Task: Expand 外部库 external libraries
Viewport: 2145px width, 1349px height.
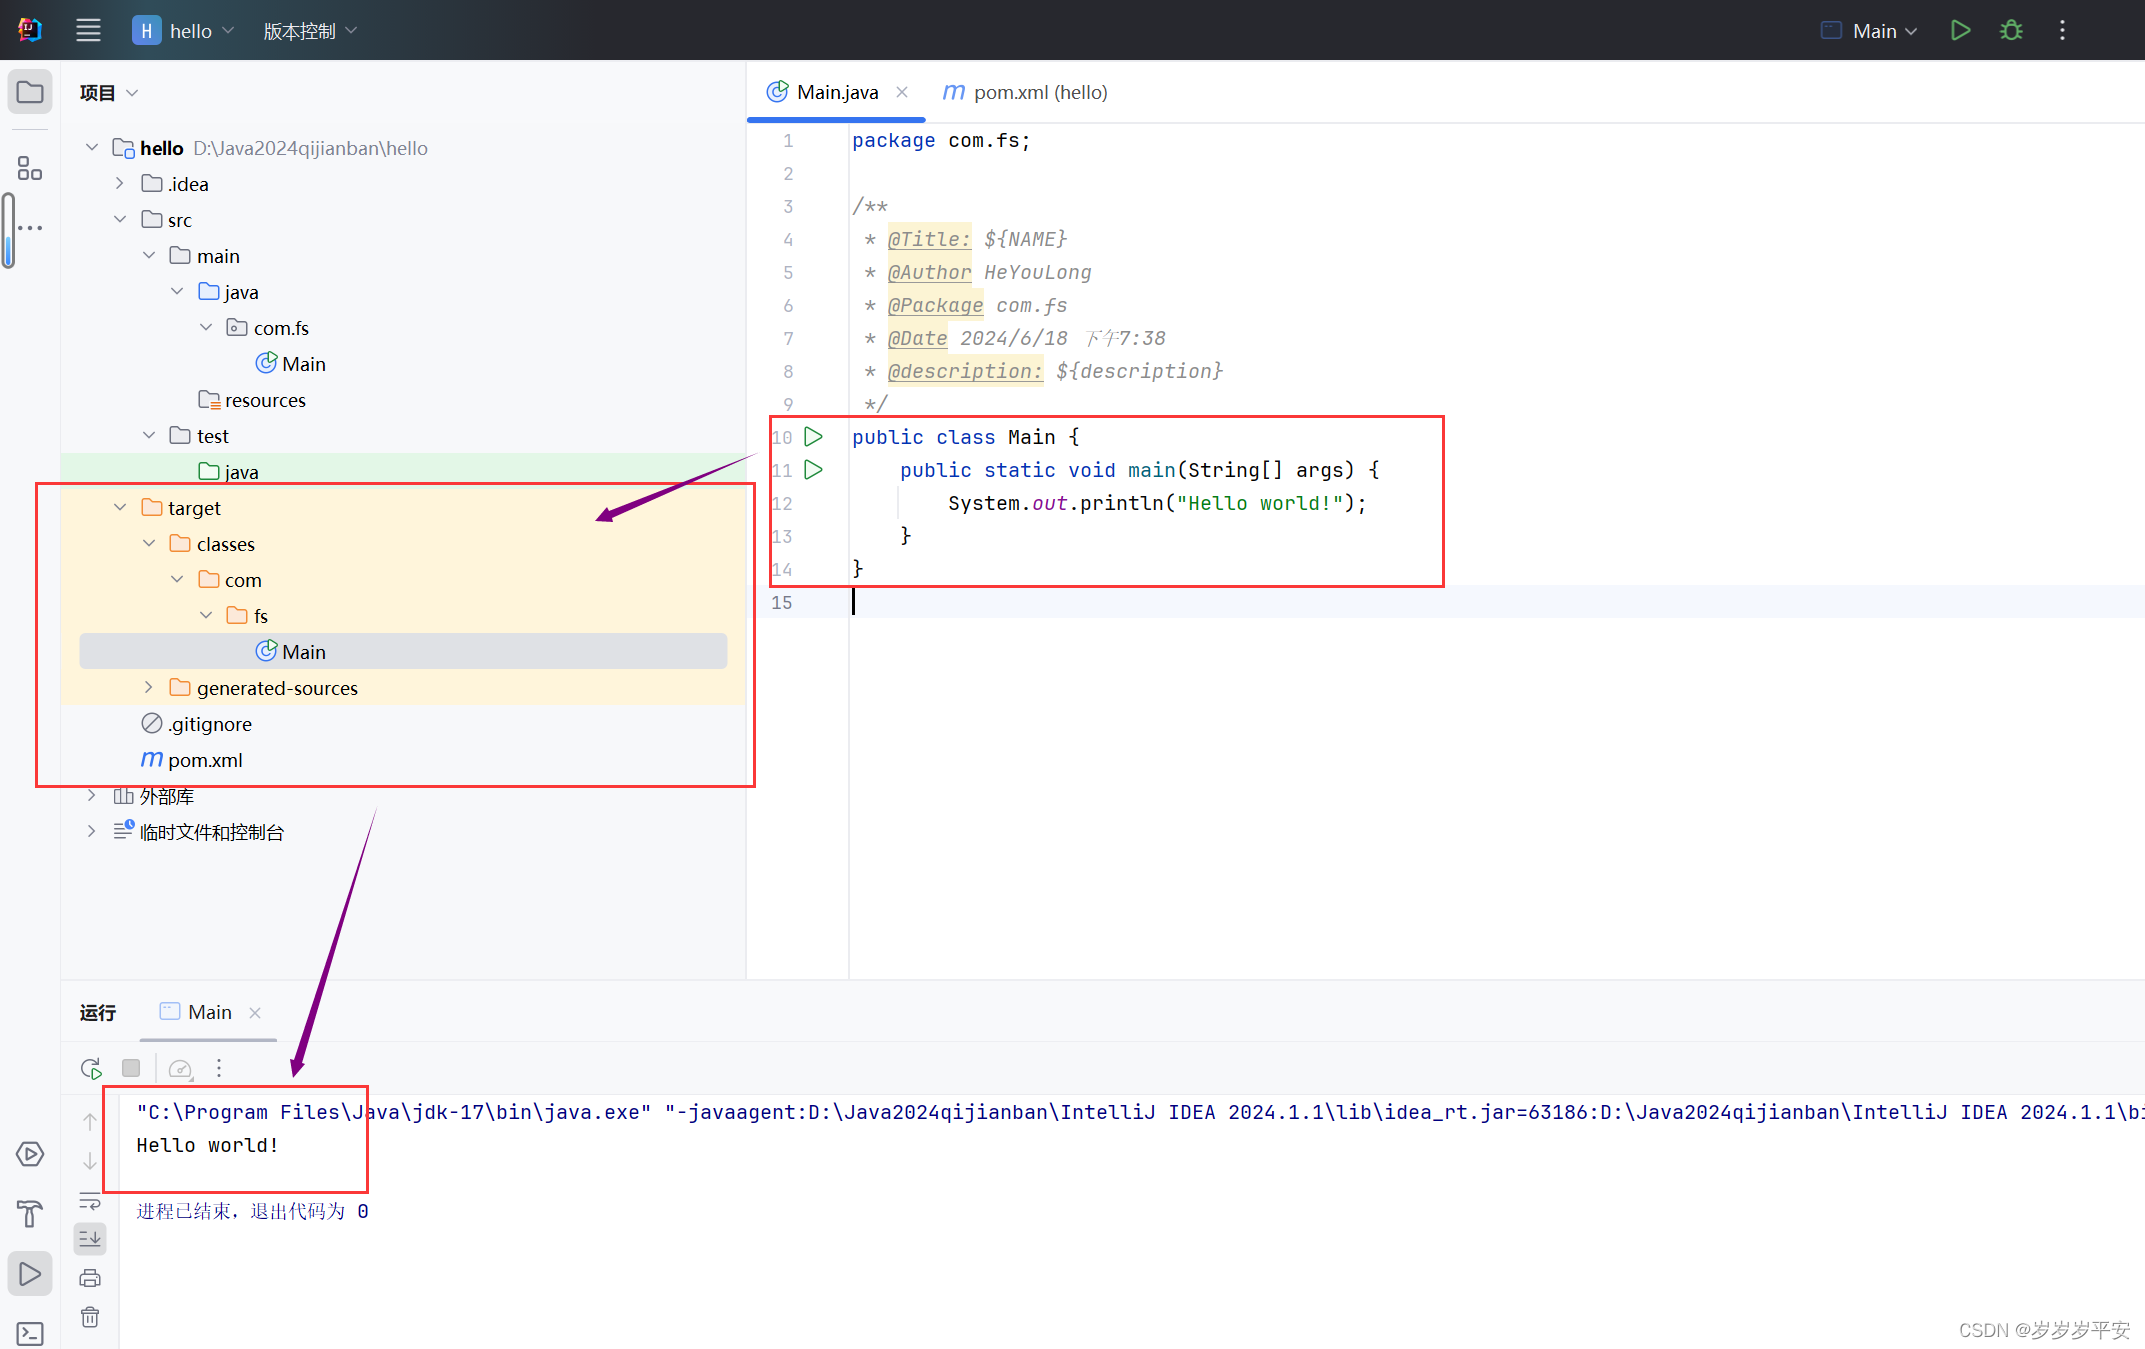Action: tap(92, 796)
